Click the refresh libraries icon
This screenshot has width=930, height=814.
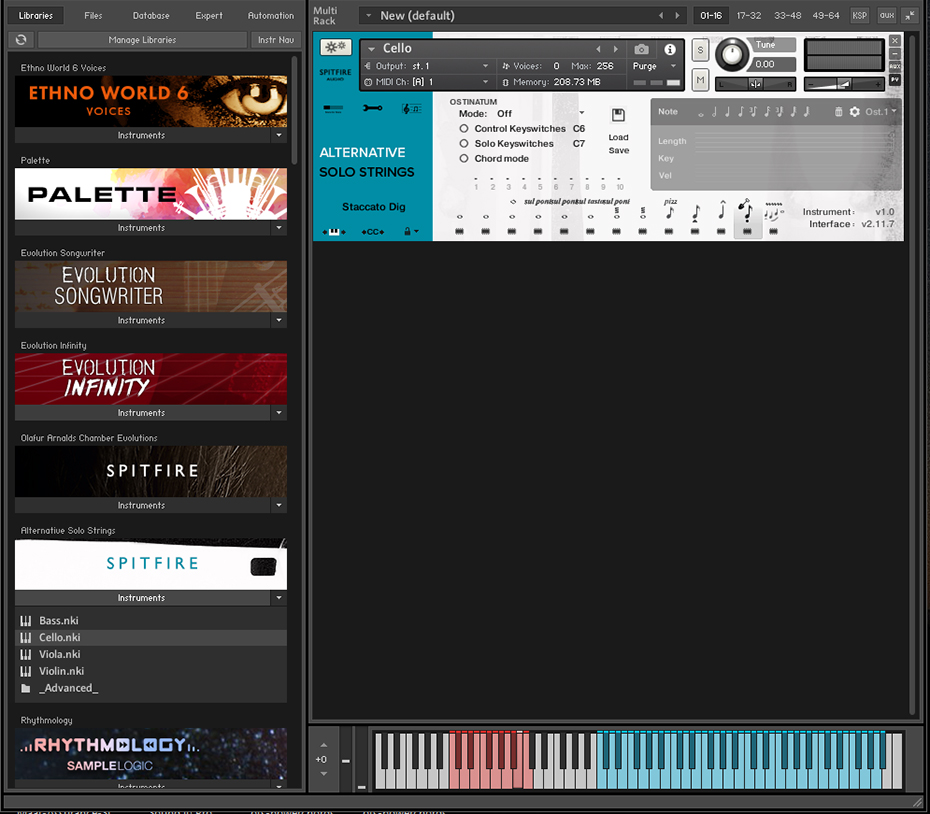[21, 40]
